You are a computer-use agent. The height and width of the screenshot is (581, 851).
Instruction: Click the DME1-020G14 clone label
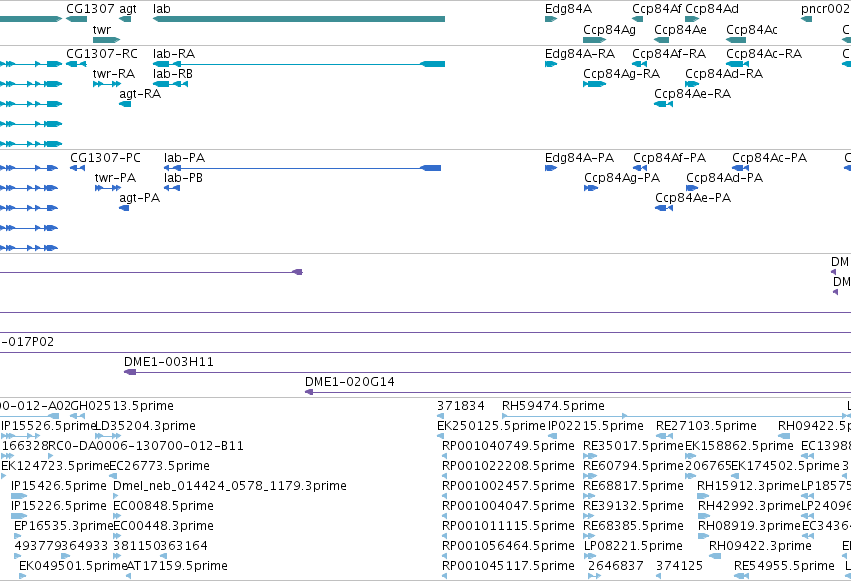coord(350,382)
